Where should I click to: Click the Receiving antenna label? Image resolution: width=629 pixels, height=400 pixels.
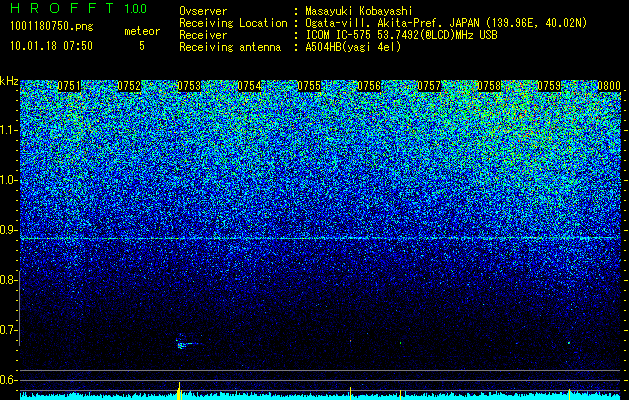click(x=230, y=47)
